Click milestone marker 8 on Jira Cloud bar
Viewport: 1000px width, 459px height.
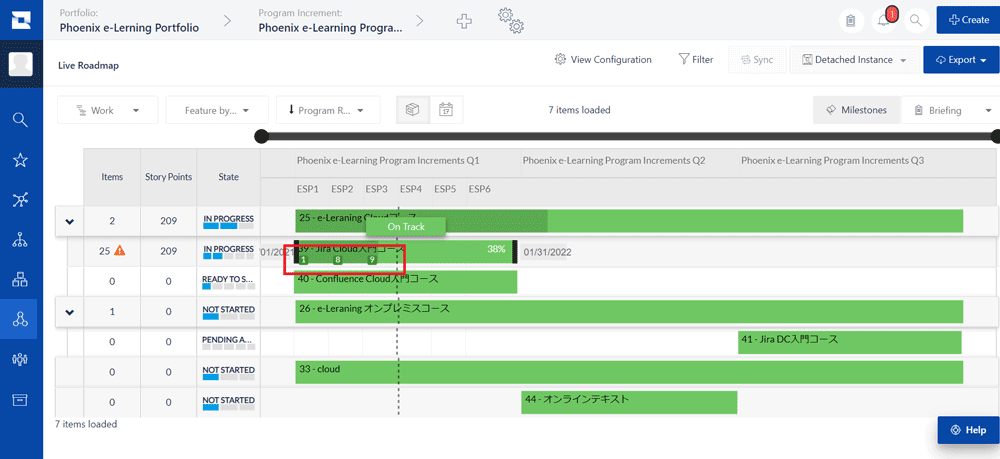[338, 259]
